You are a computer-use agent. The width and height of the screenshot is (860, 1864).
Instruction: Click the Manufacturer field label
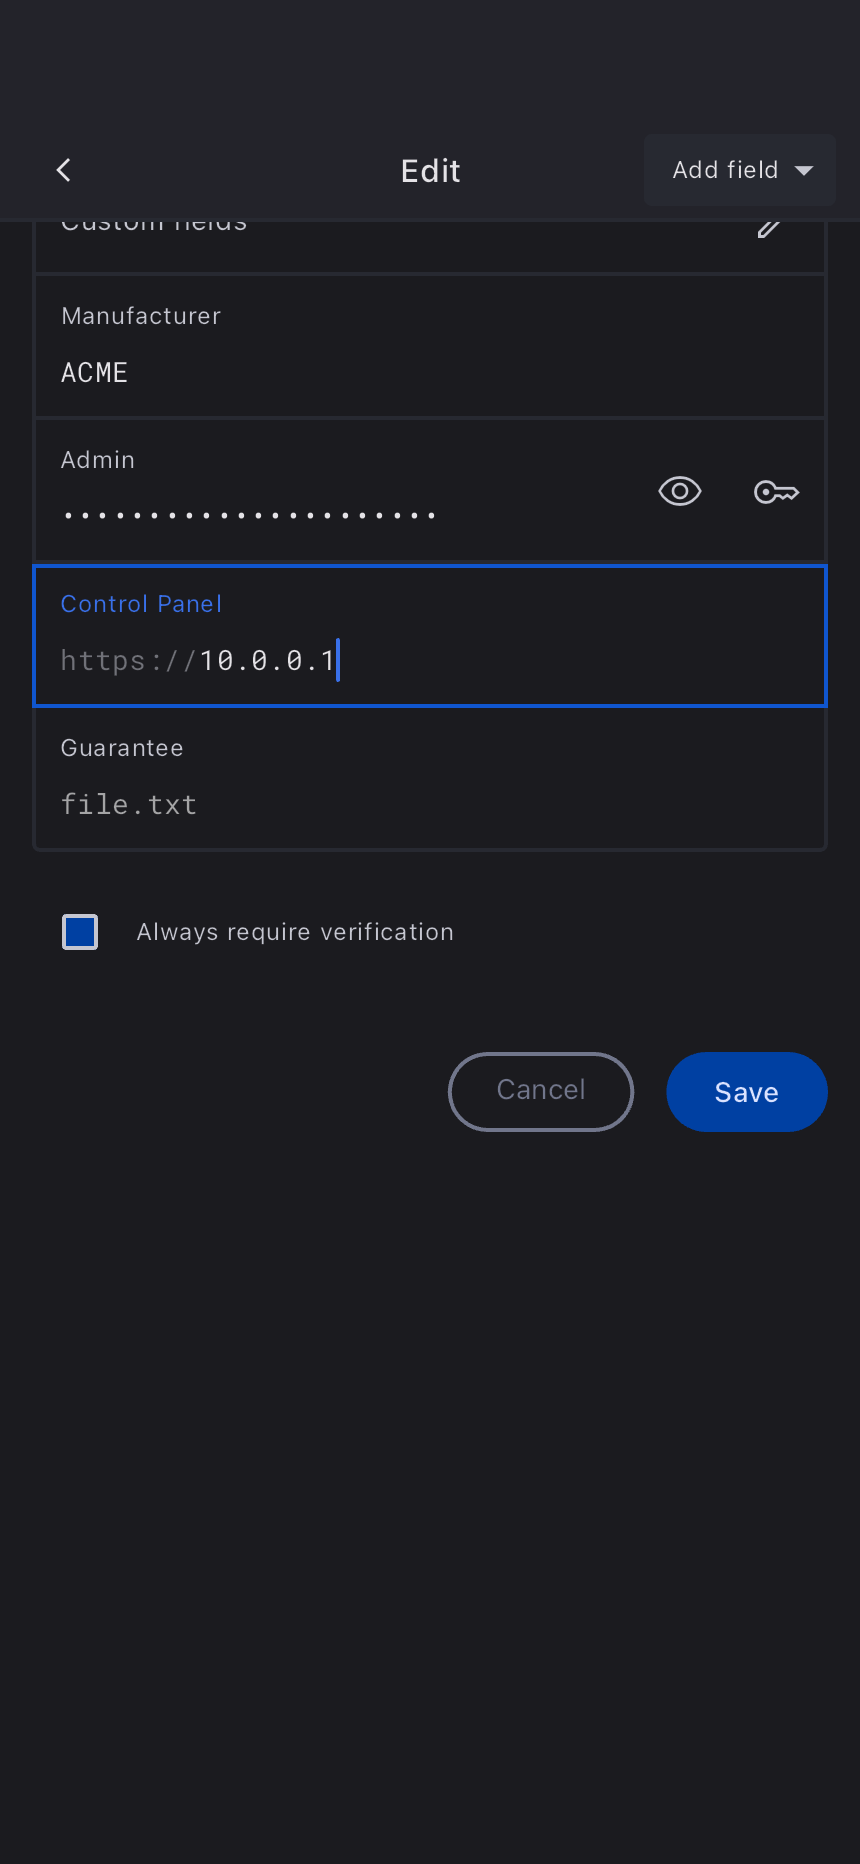tap(141, 316)
